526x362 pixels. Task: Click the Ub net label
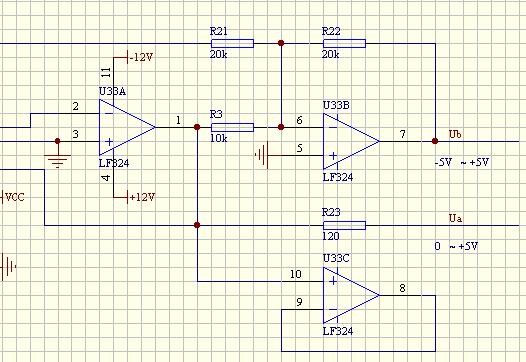(x=455, y=134)
